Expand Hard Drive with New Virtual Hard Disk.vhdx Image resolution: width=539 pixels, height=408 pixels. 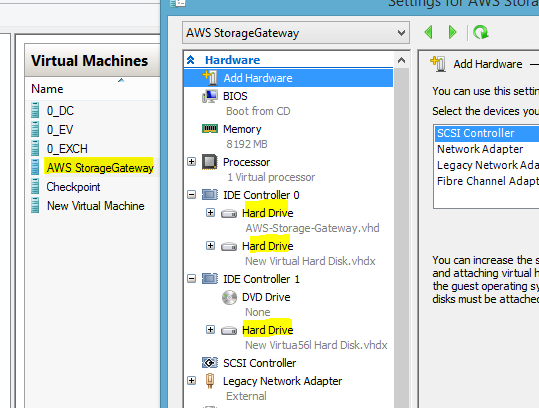pyautogui.click(x=210, y=246)
